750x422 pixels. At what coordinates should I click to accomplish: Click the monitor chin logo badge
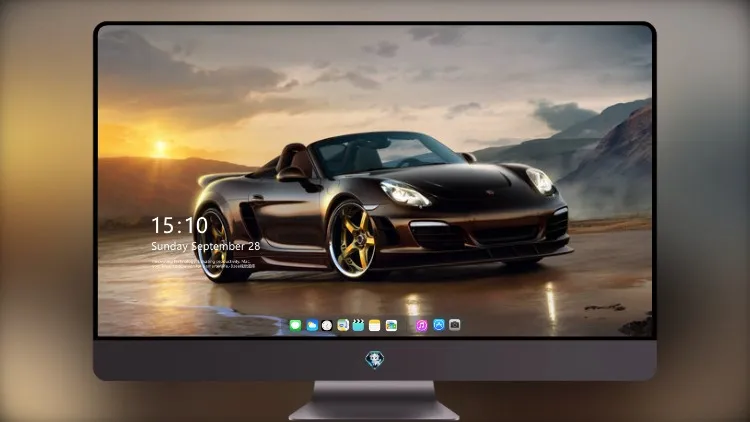click(x=375, y=360)
